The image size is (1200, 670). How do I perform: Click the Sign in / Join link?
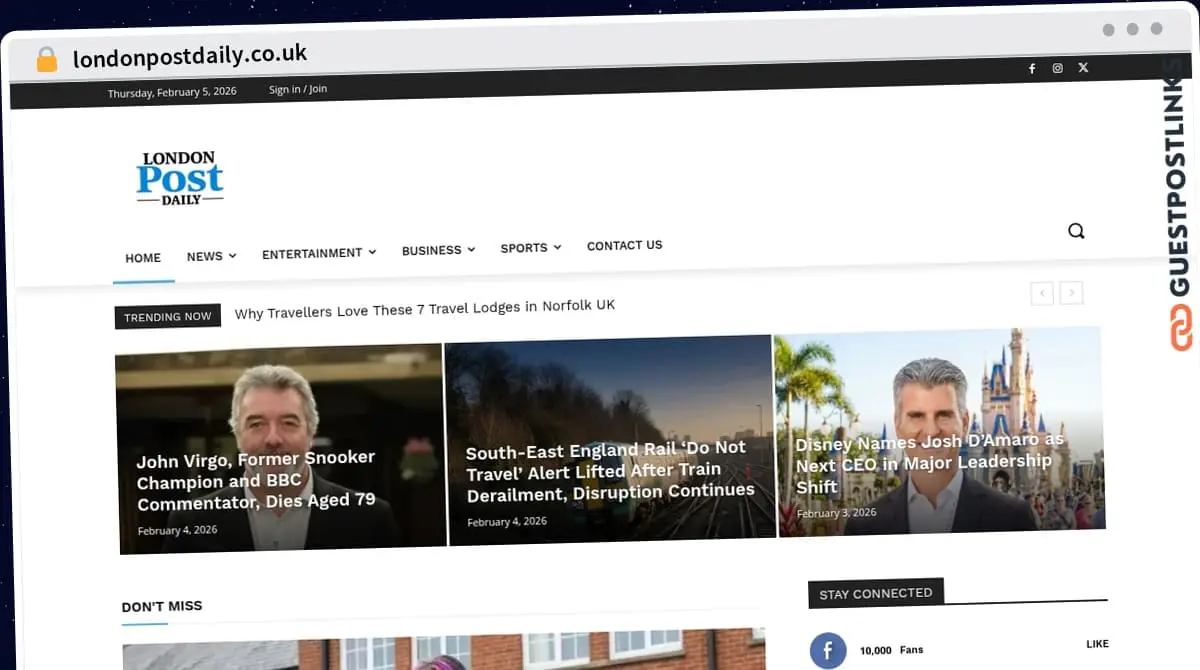298,89
